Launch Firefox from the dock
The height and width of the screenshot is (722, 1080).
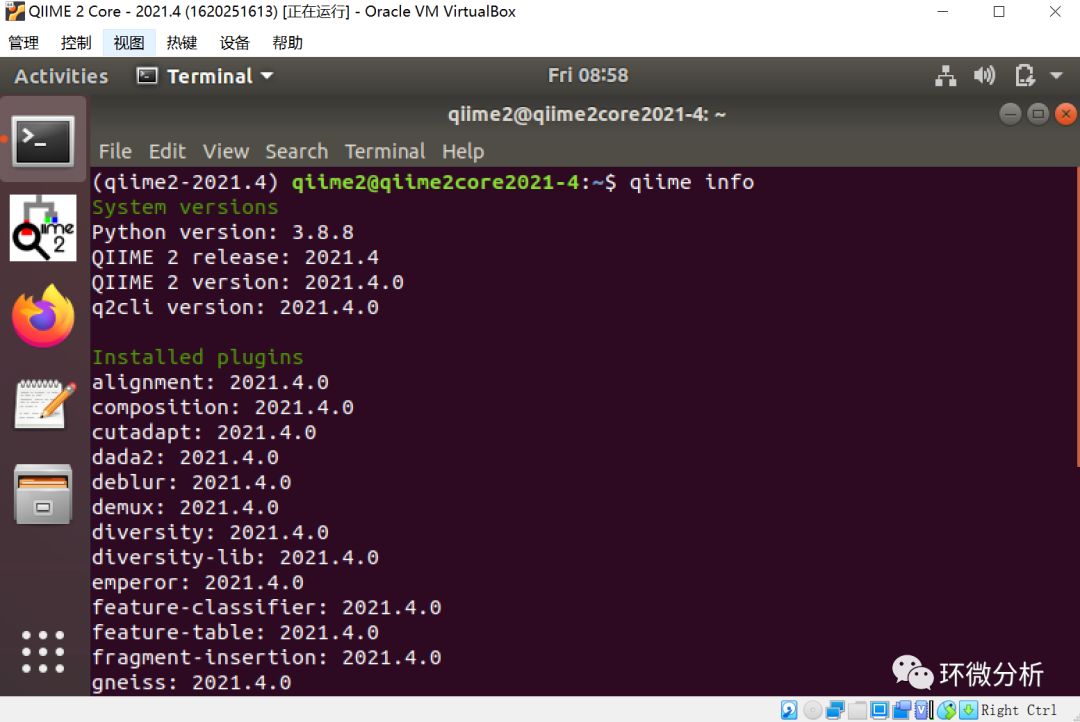[43, 315]
